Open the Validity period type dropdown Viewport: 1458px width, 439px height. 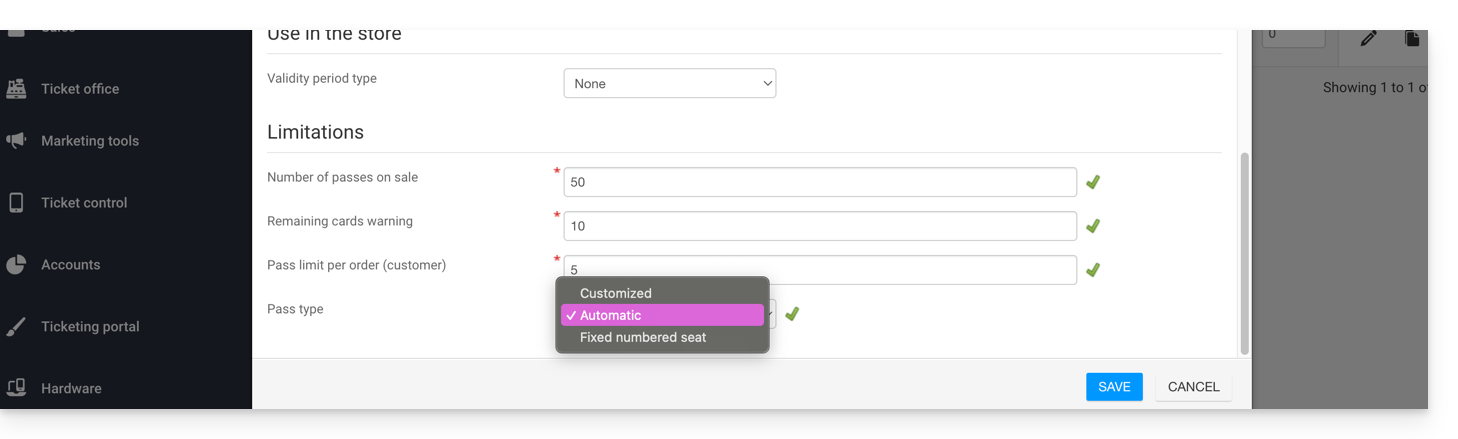point(669,84)
